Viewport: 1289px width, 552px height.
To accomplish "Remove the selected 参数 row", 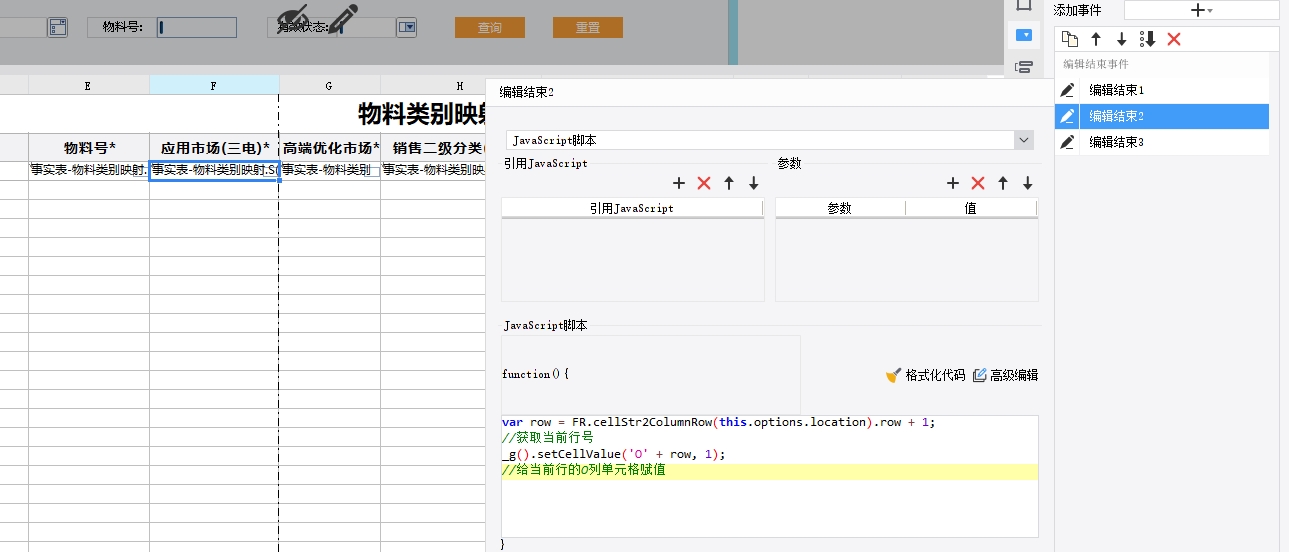I will (x=978, y=183).
